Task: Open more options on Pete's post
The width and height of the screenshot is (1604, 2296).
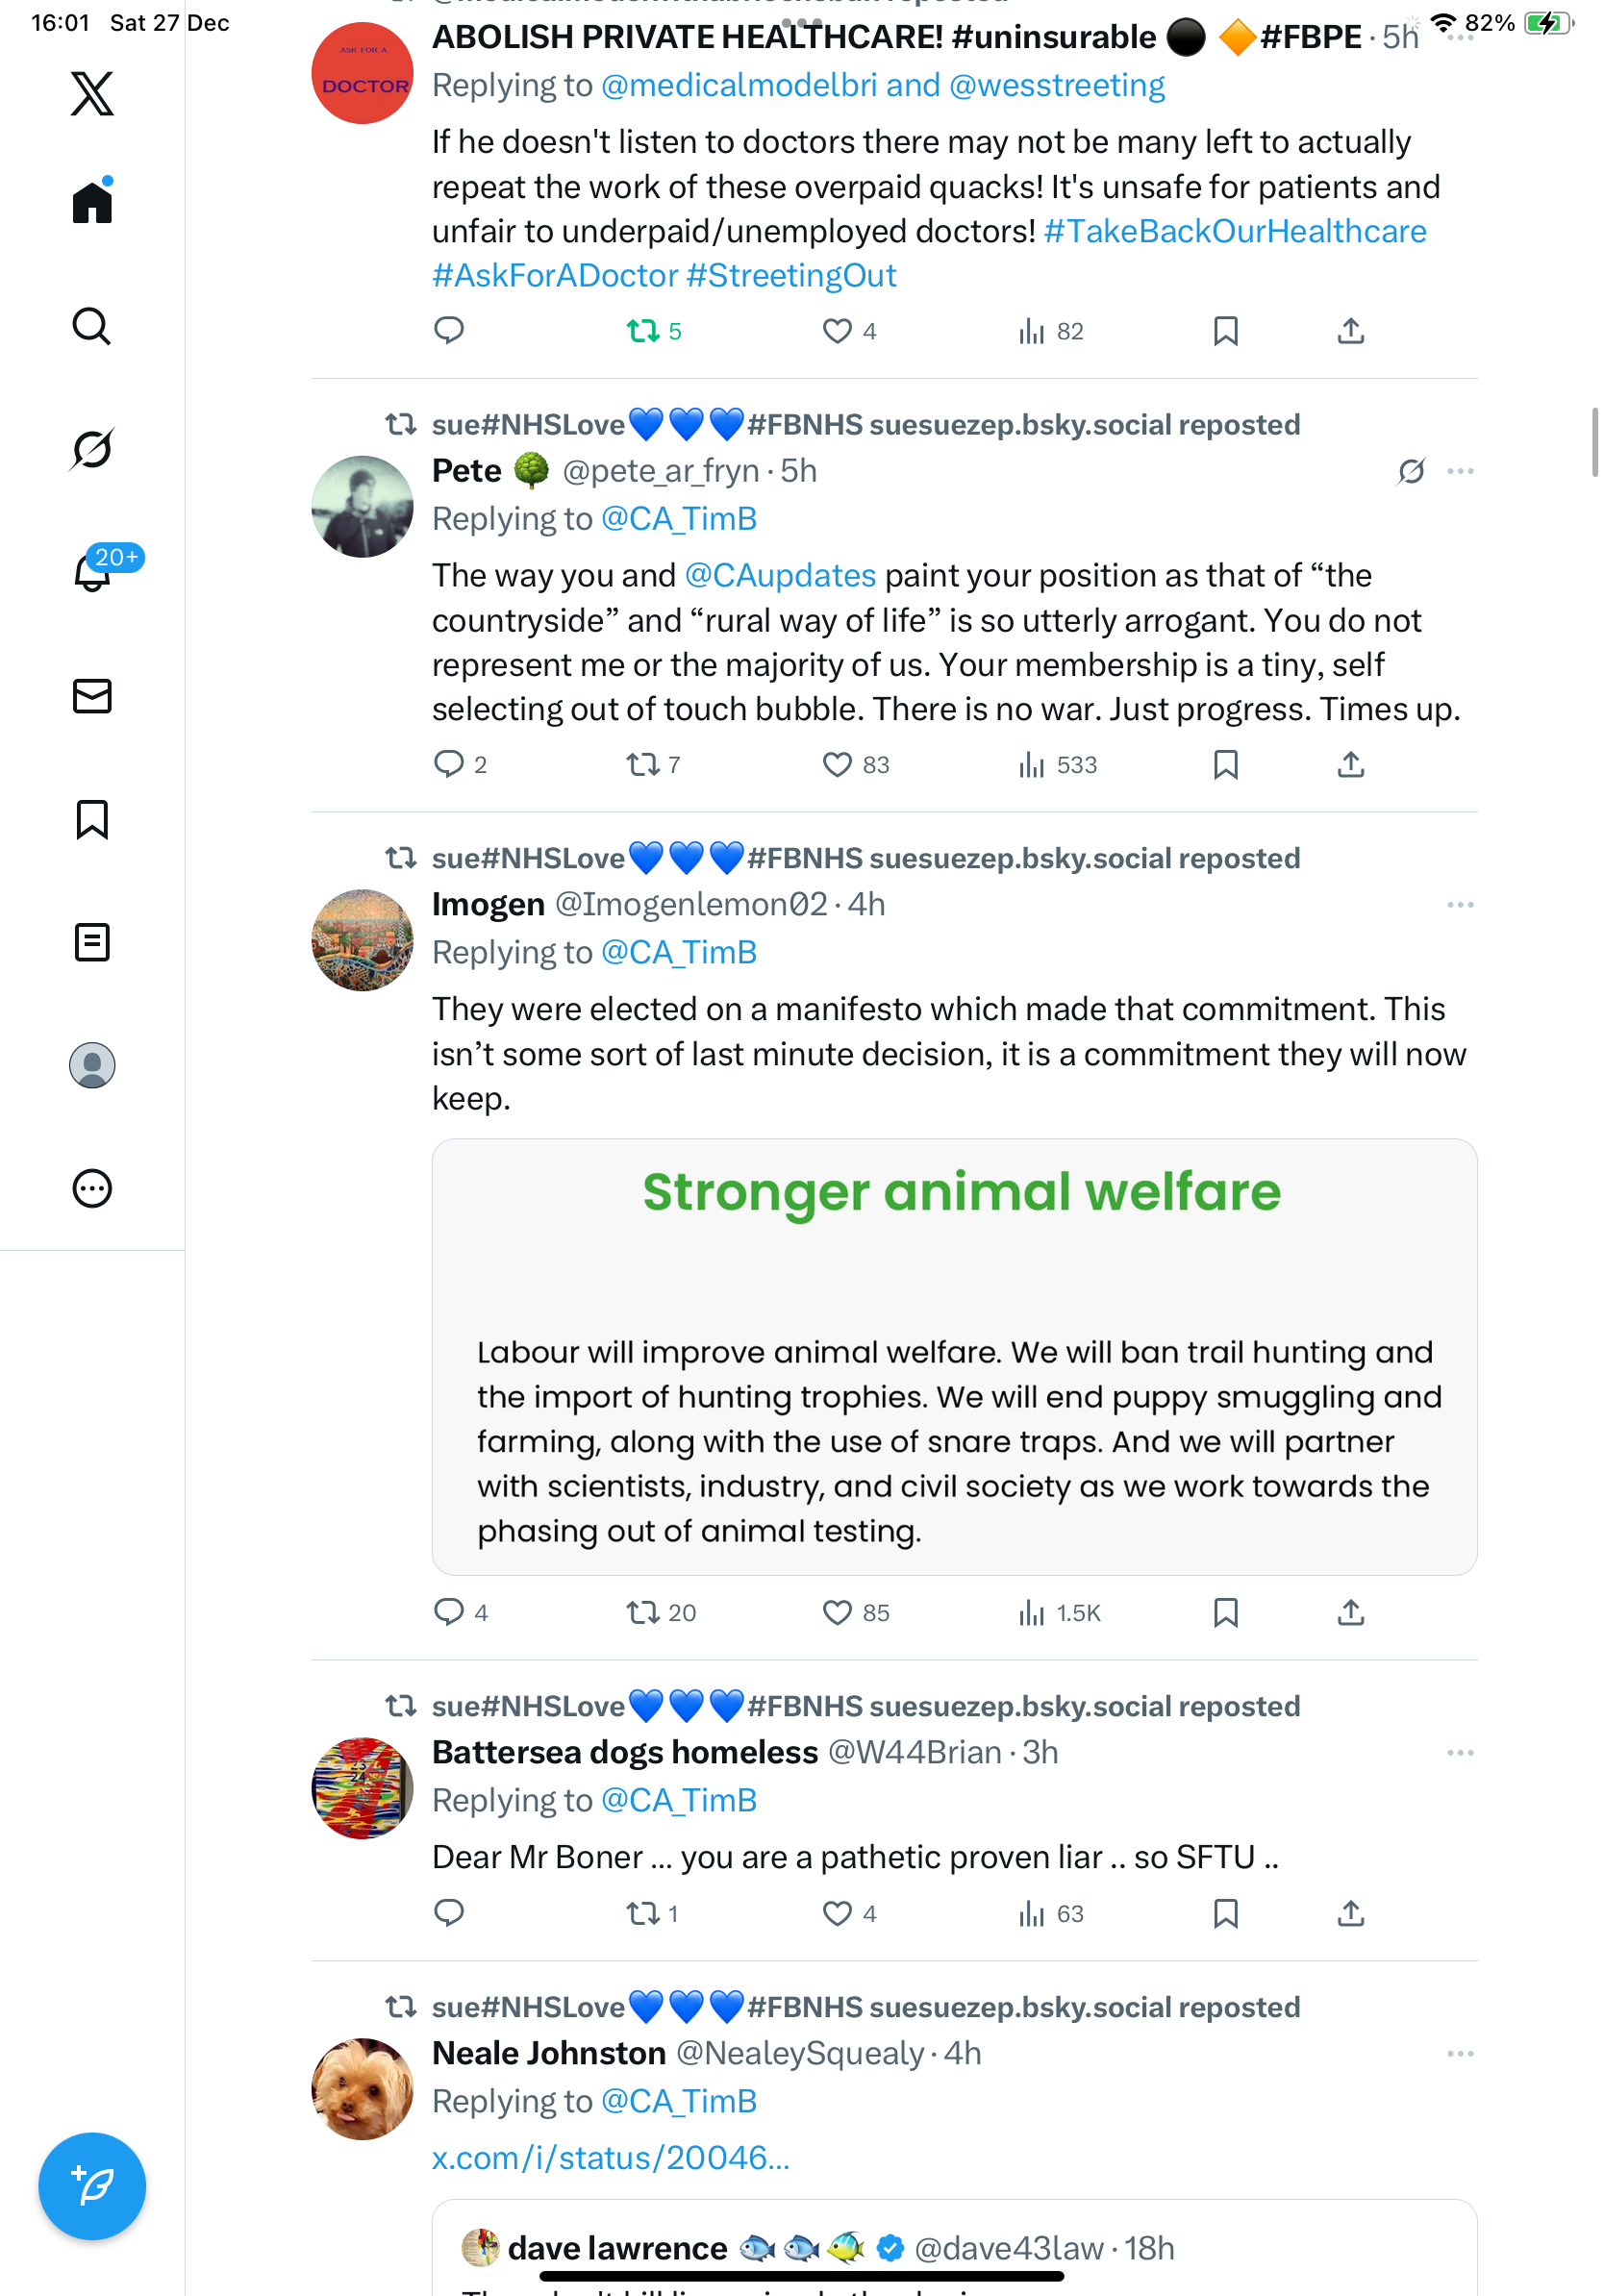Action: click(1460, 471)
